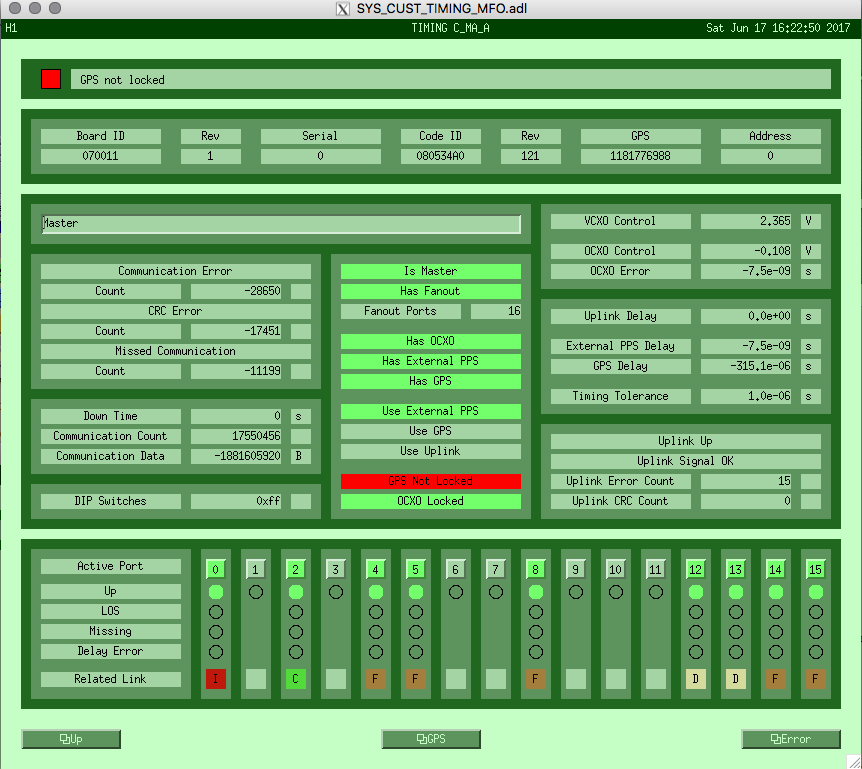Click the Use GPS status
The image size is (862, 769).
point(431,431)
